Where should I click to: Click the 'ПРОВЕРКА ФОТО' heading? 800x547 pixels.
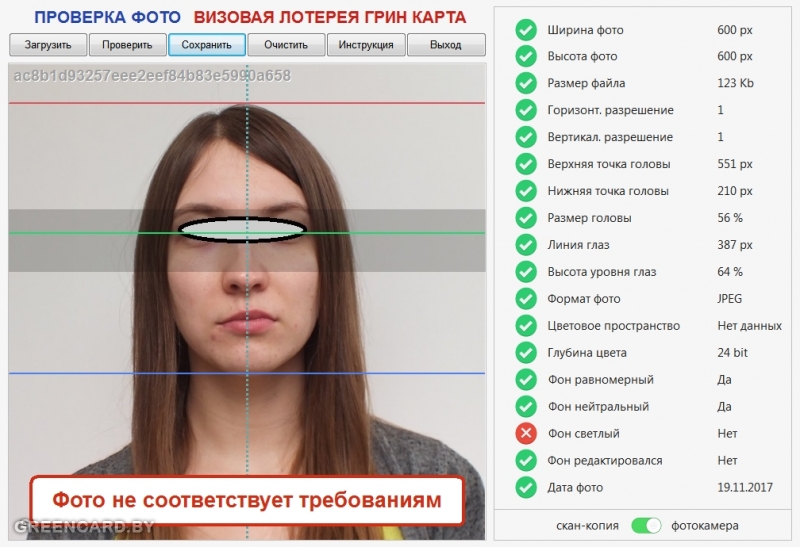tap(107, 17)
